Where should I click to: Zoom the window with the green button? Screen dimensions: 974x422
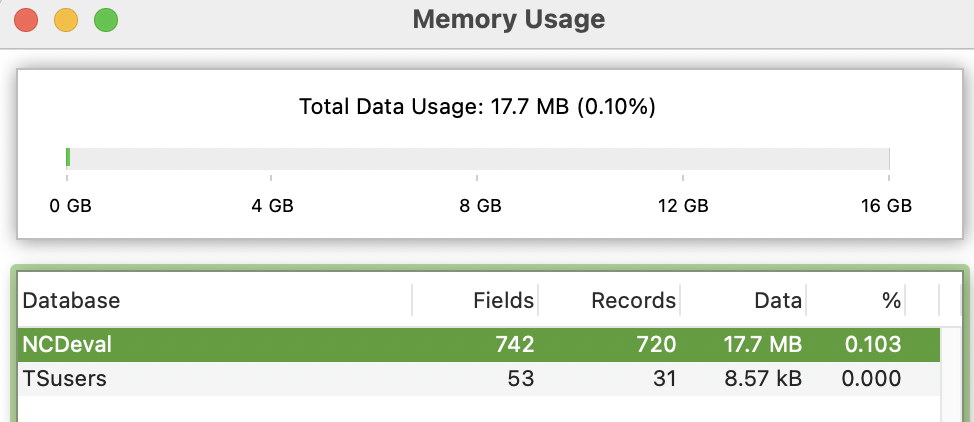tap(105, 19)
